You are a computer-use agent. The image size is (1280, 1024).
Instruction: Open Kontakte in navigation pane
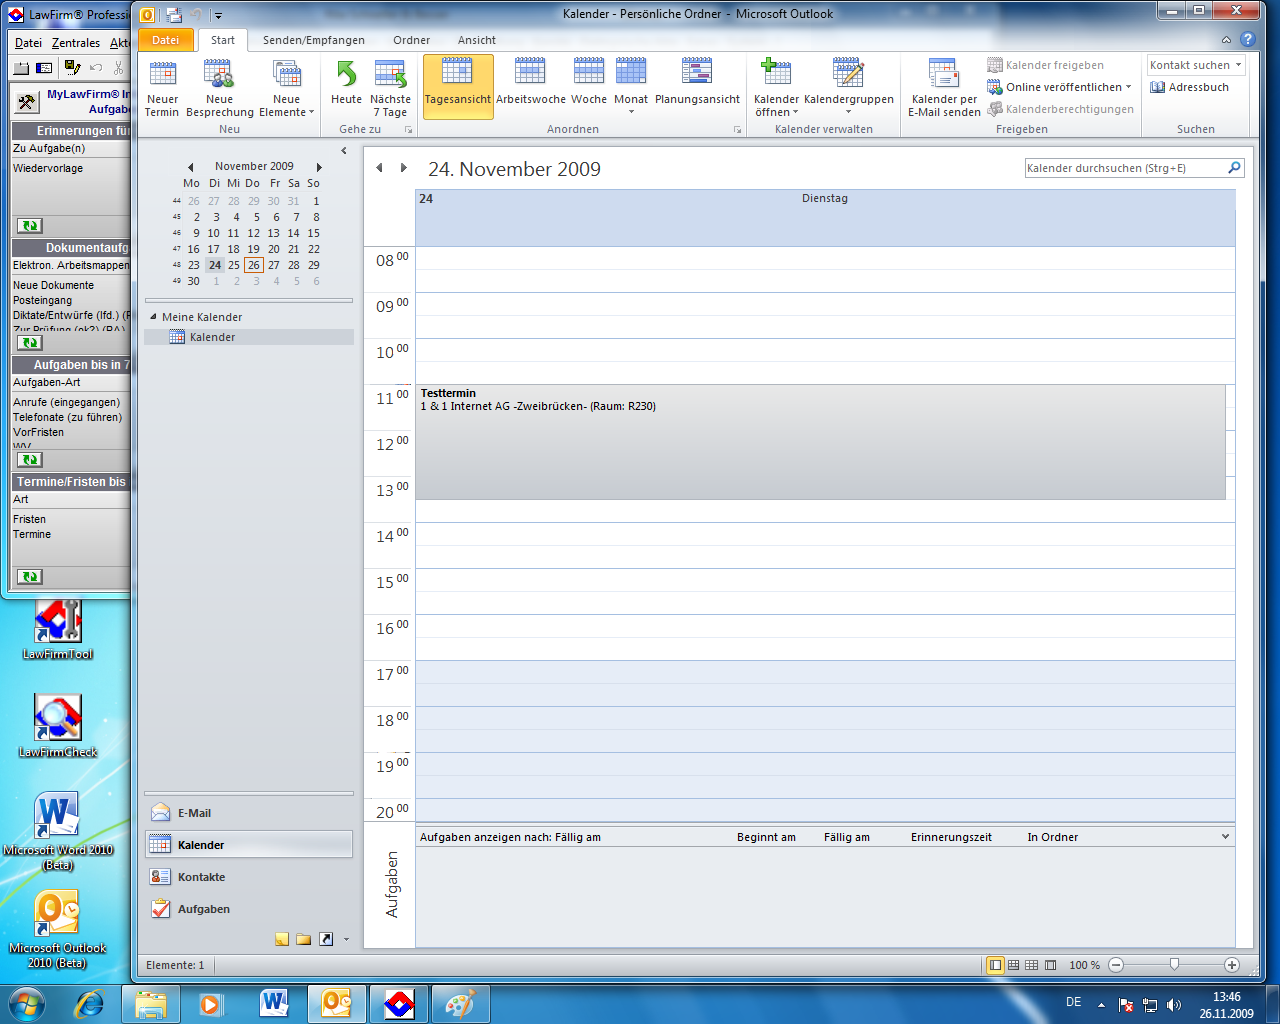pos(201,877)
